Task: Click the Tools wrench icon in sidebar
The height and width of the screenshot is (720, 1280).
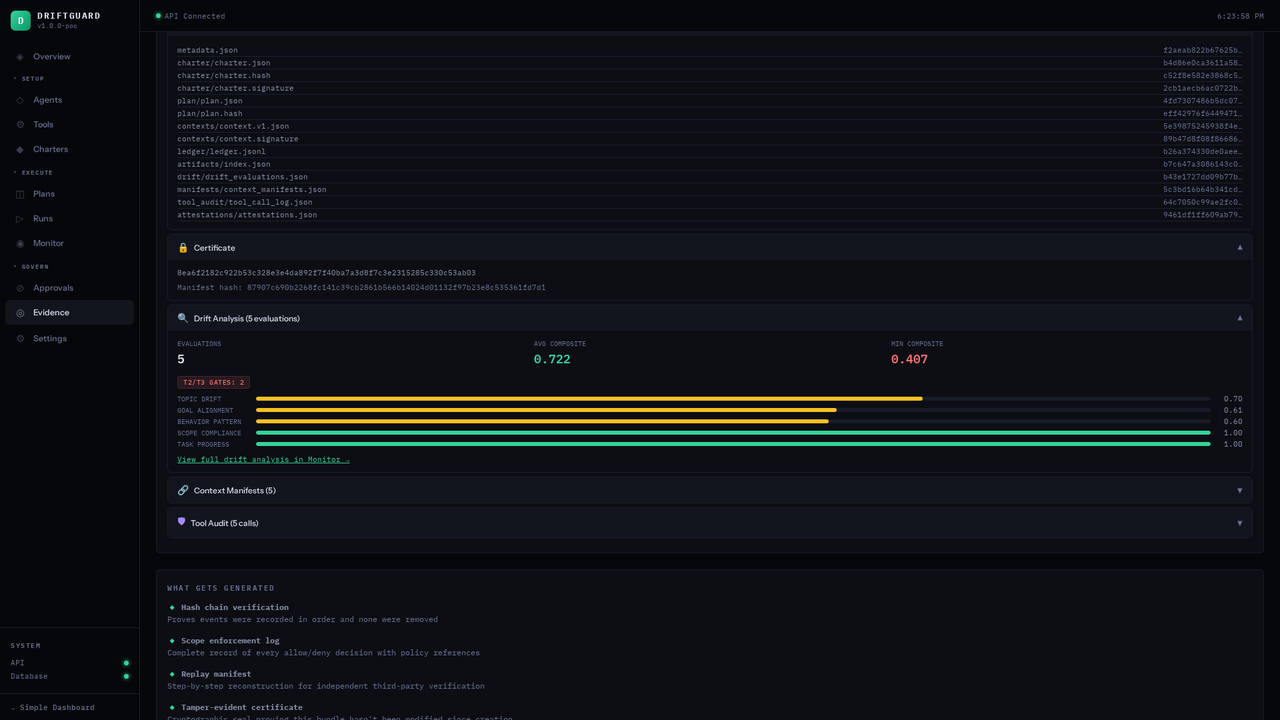Action: (x=19, y=124)
